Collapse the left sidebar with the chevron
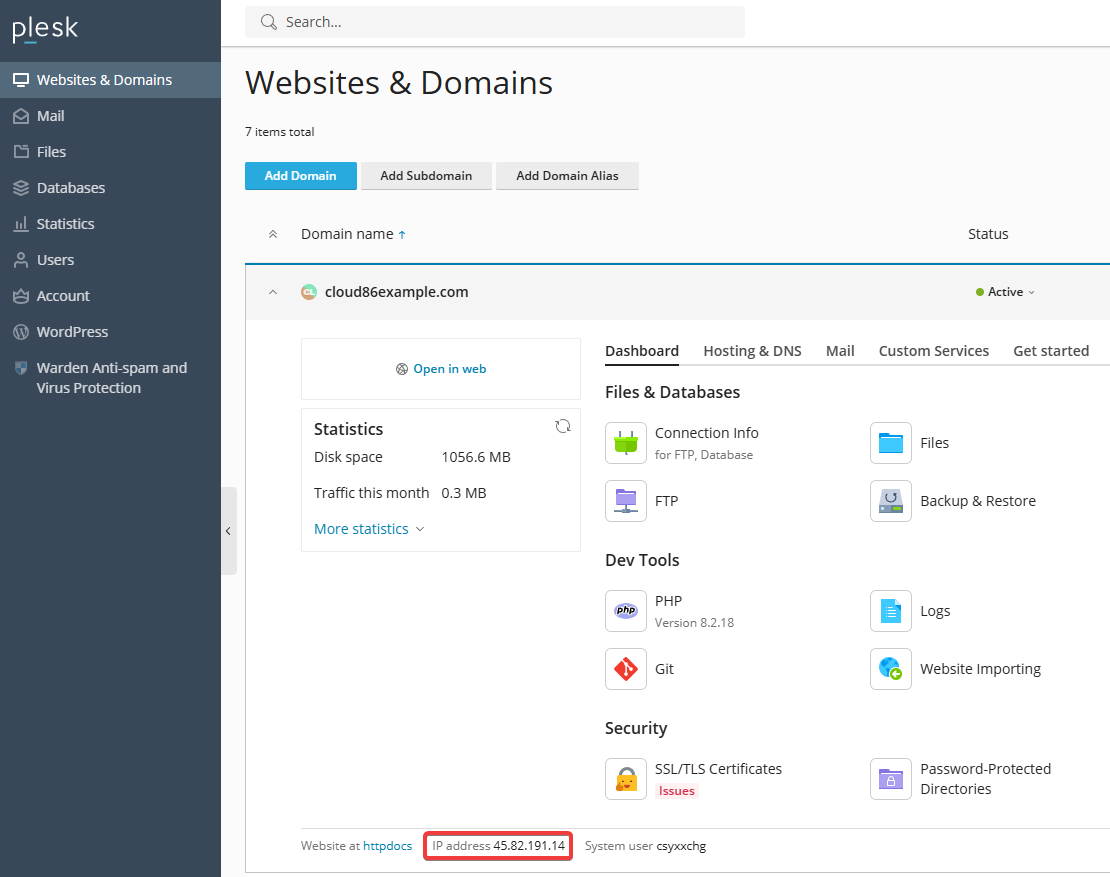This screenshot has width=1110, height=877. pyautogui.click(x=229, y=531)
